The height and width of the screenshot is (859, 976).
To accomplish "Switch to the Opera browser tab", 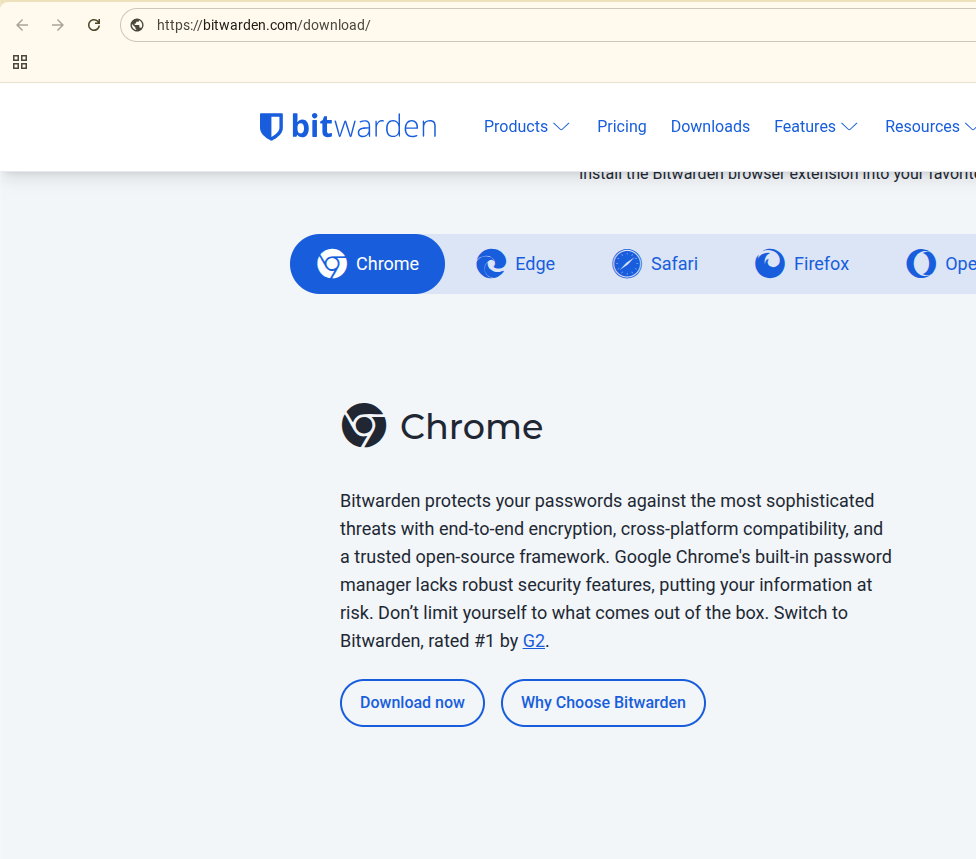I will click(x=940, y=264).
